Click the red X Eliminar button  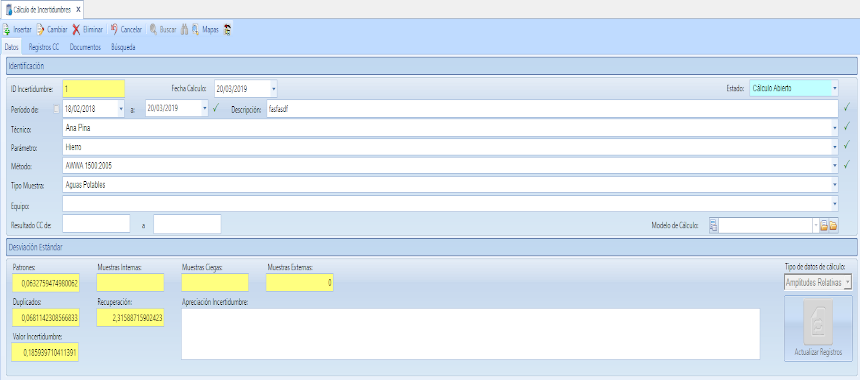(88, 30)
